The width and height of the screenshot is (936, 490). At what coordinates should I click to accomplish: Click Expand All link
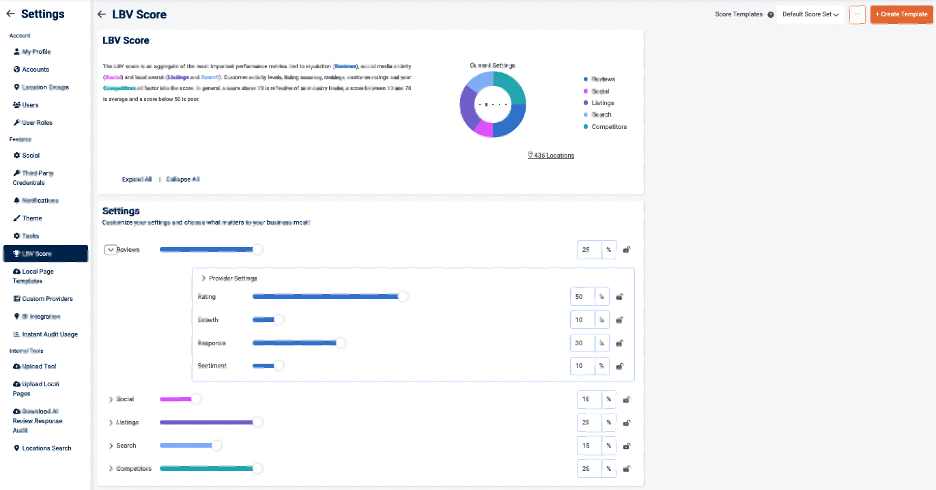click(x=137, y=179)
